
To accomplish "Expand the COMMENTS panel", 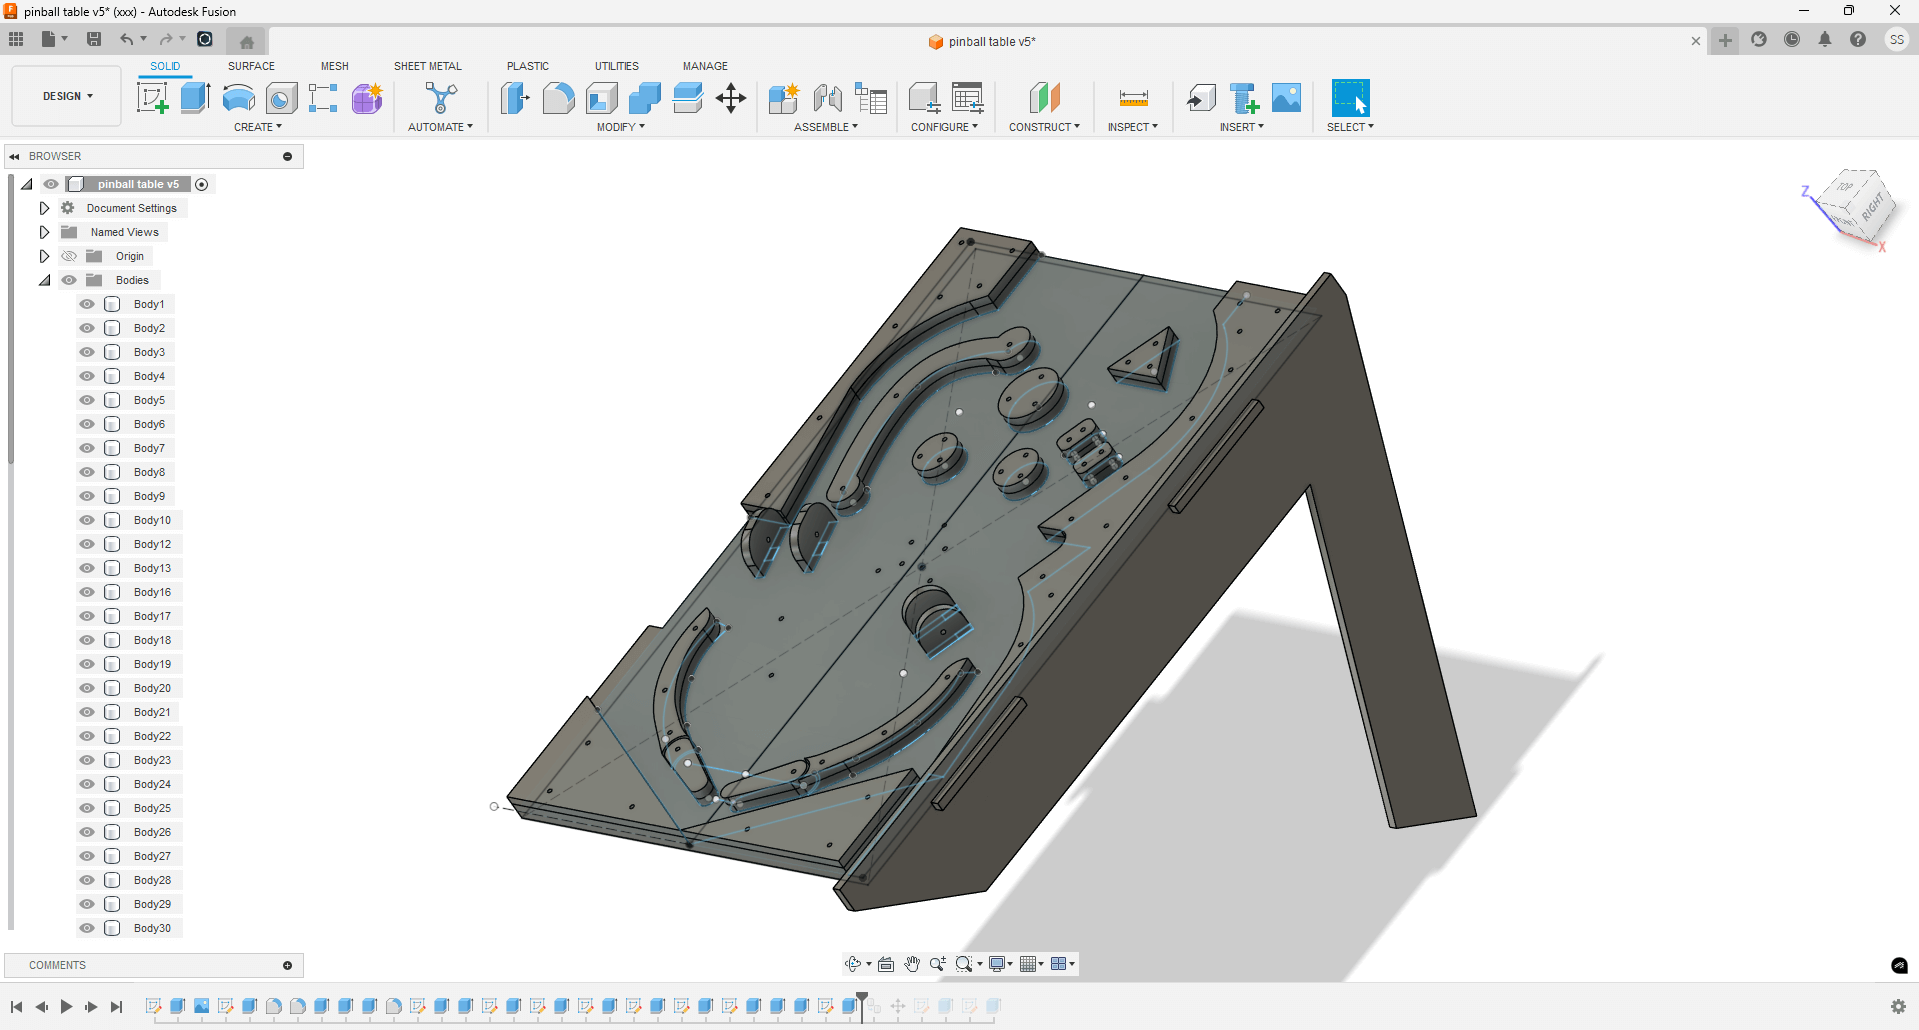I will pos(287,965).
